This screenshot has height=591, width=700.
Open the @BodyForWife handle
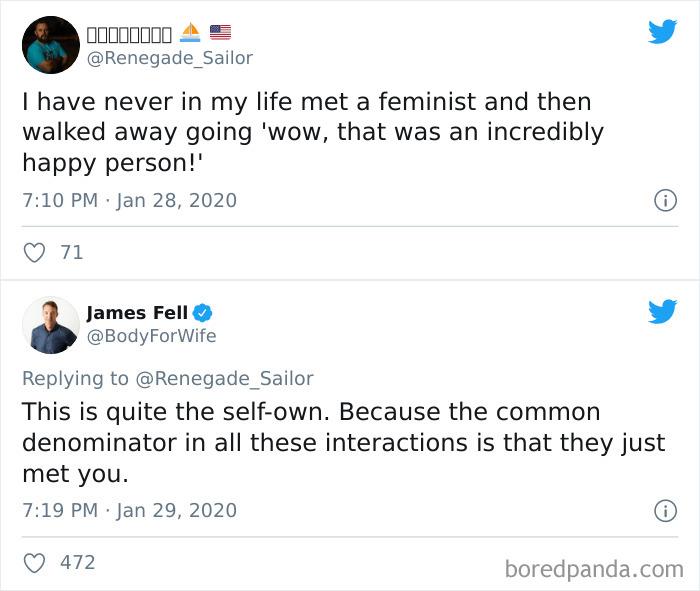151,336
